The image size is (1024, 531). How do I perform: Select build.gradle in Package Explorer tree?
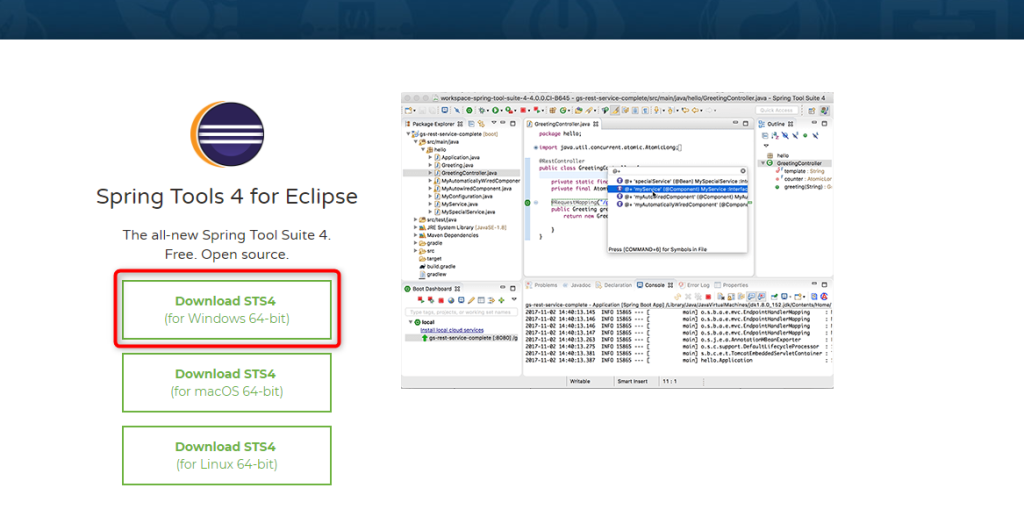(438, 266)
